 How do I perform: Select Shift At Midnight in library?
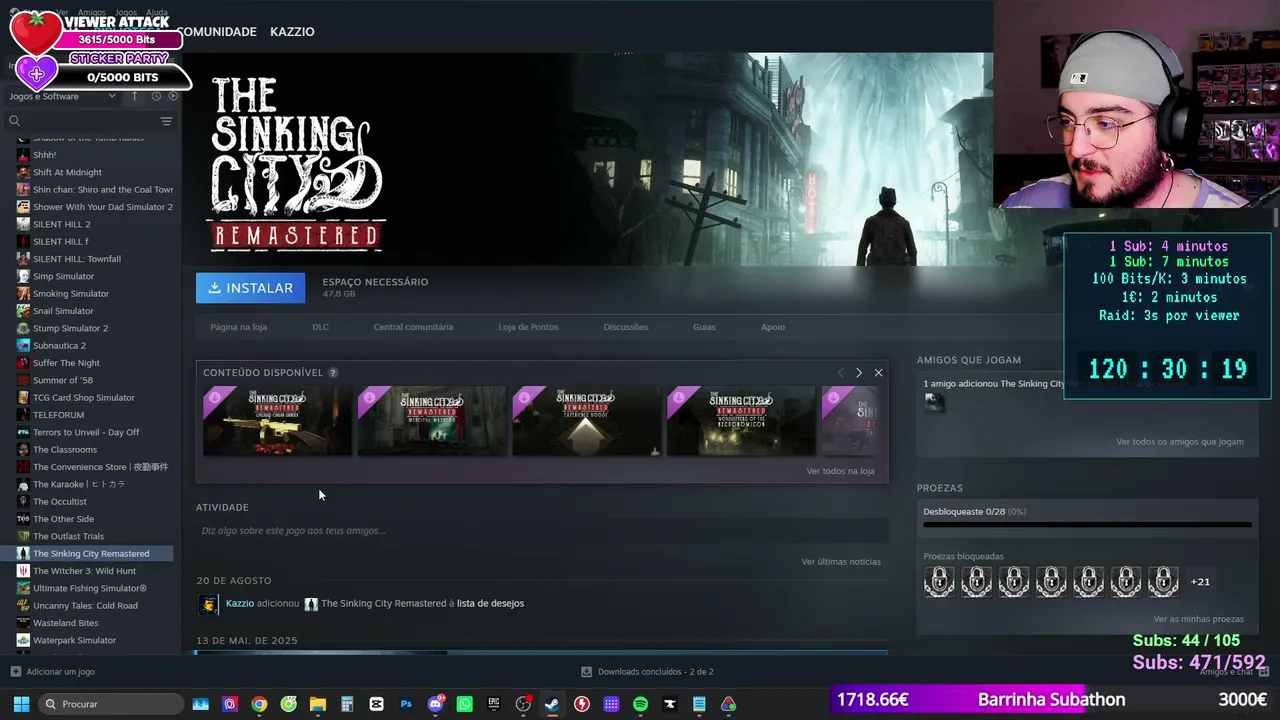tap(67, 172)
